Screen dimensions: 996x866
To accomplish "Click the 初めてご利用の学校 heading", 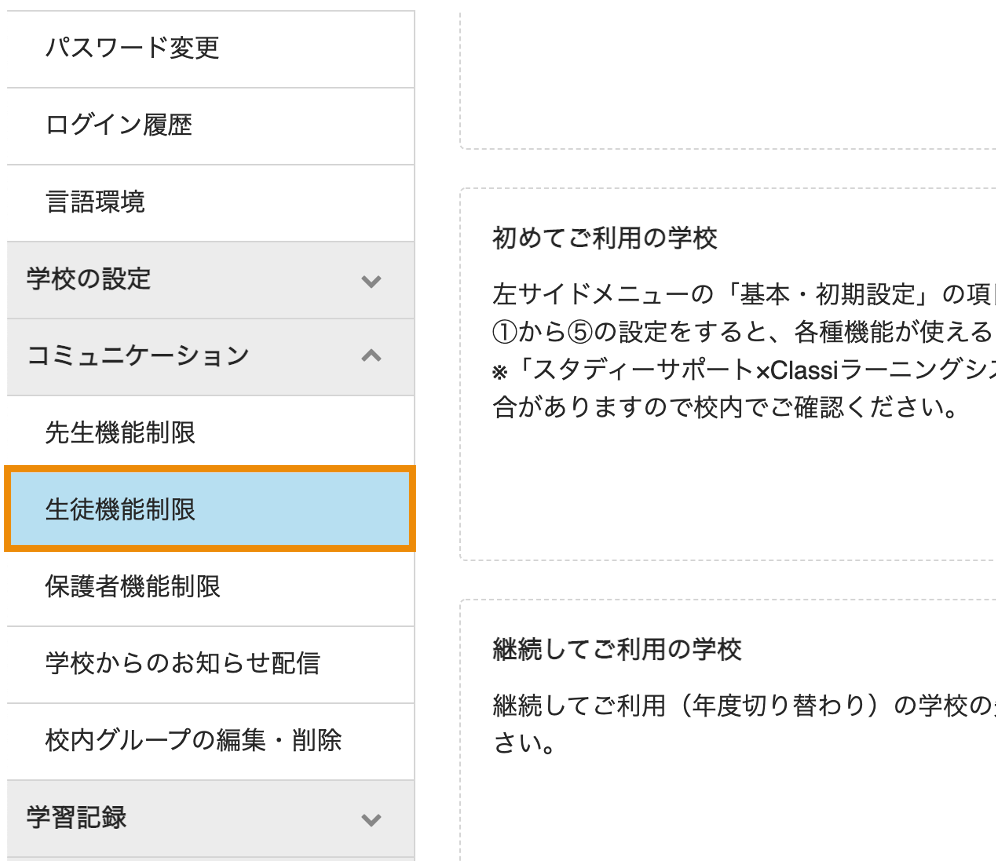I will (605, 238).
